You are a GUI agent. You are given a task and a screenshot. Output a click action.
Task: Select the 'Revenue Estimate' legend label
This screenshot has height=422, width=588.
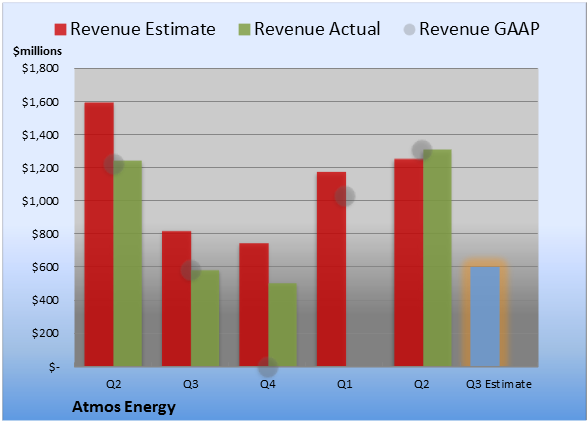[143, 29]
